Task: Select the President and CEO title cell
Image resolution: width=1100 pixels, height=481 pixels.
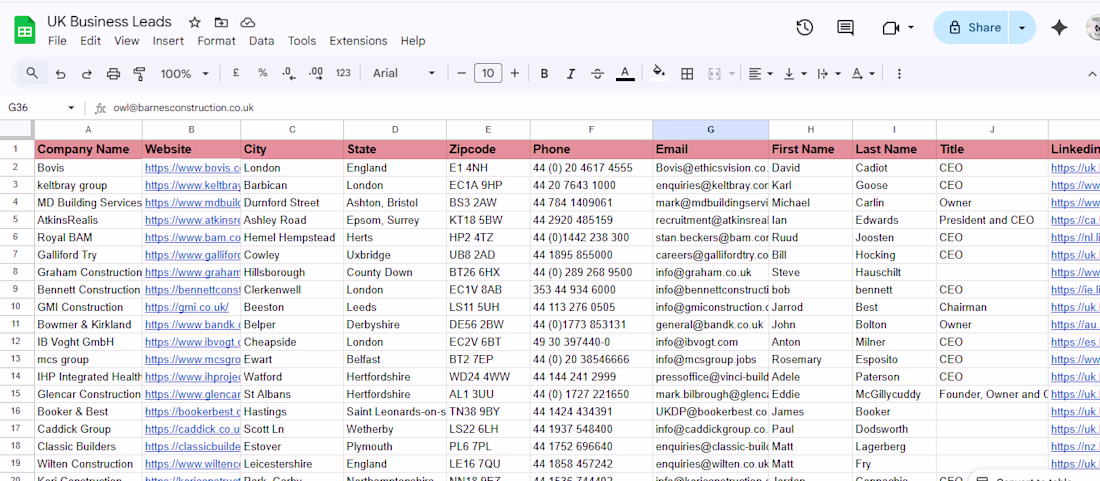Action: 993,220
